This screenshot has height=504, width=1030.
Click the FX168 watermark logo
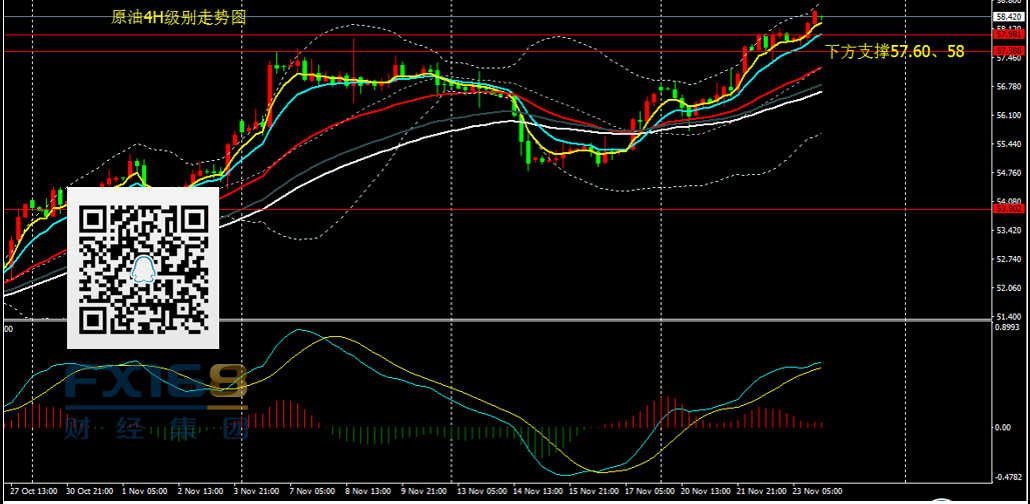pos(156,386)
